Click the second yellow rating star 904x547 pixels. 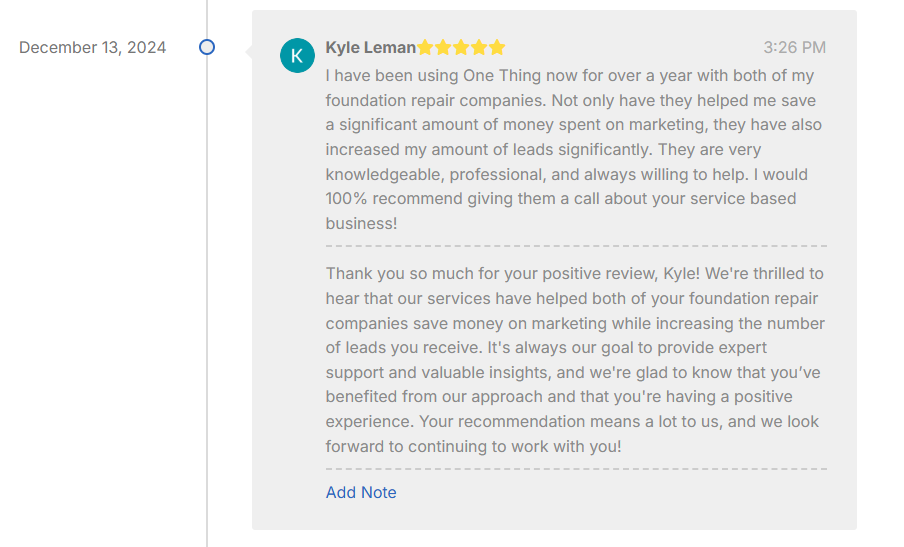click(443, 48)
